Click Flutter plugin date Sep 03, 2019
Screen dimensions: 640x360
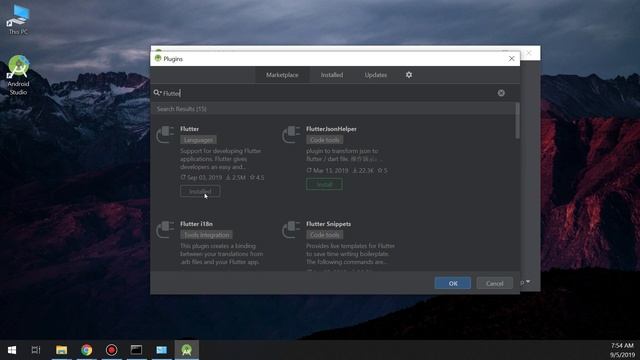point(204,178)
